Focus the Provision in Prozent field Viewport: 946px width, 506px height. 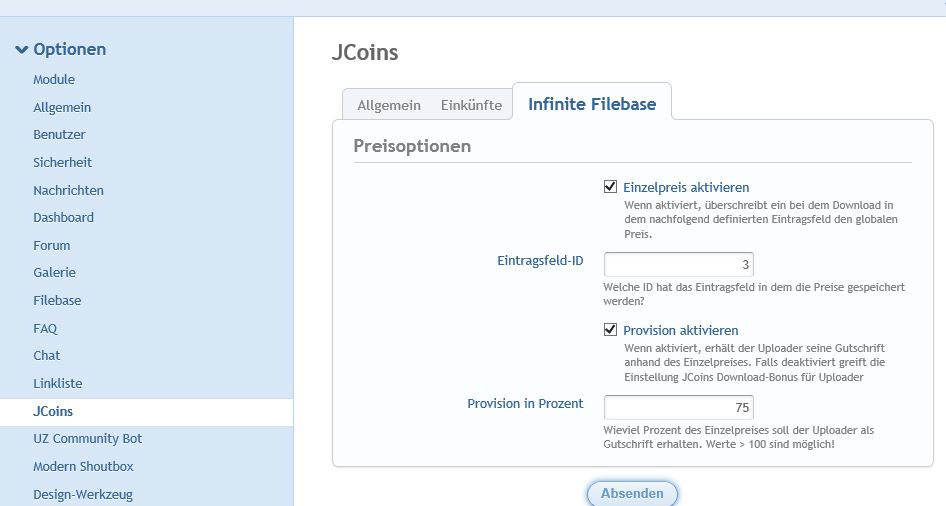click(x=678, y=407)
